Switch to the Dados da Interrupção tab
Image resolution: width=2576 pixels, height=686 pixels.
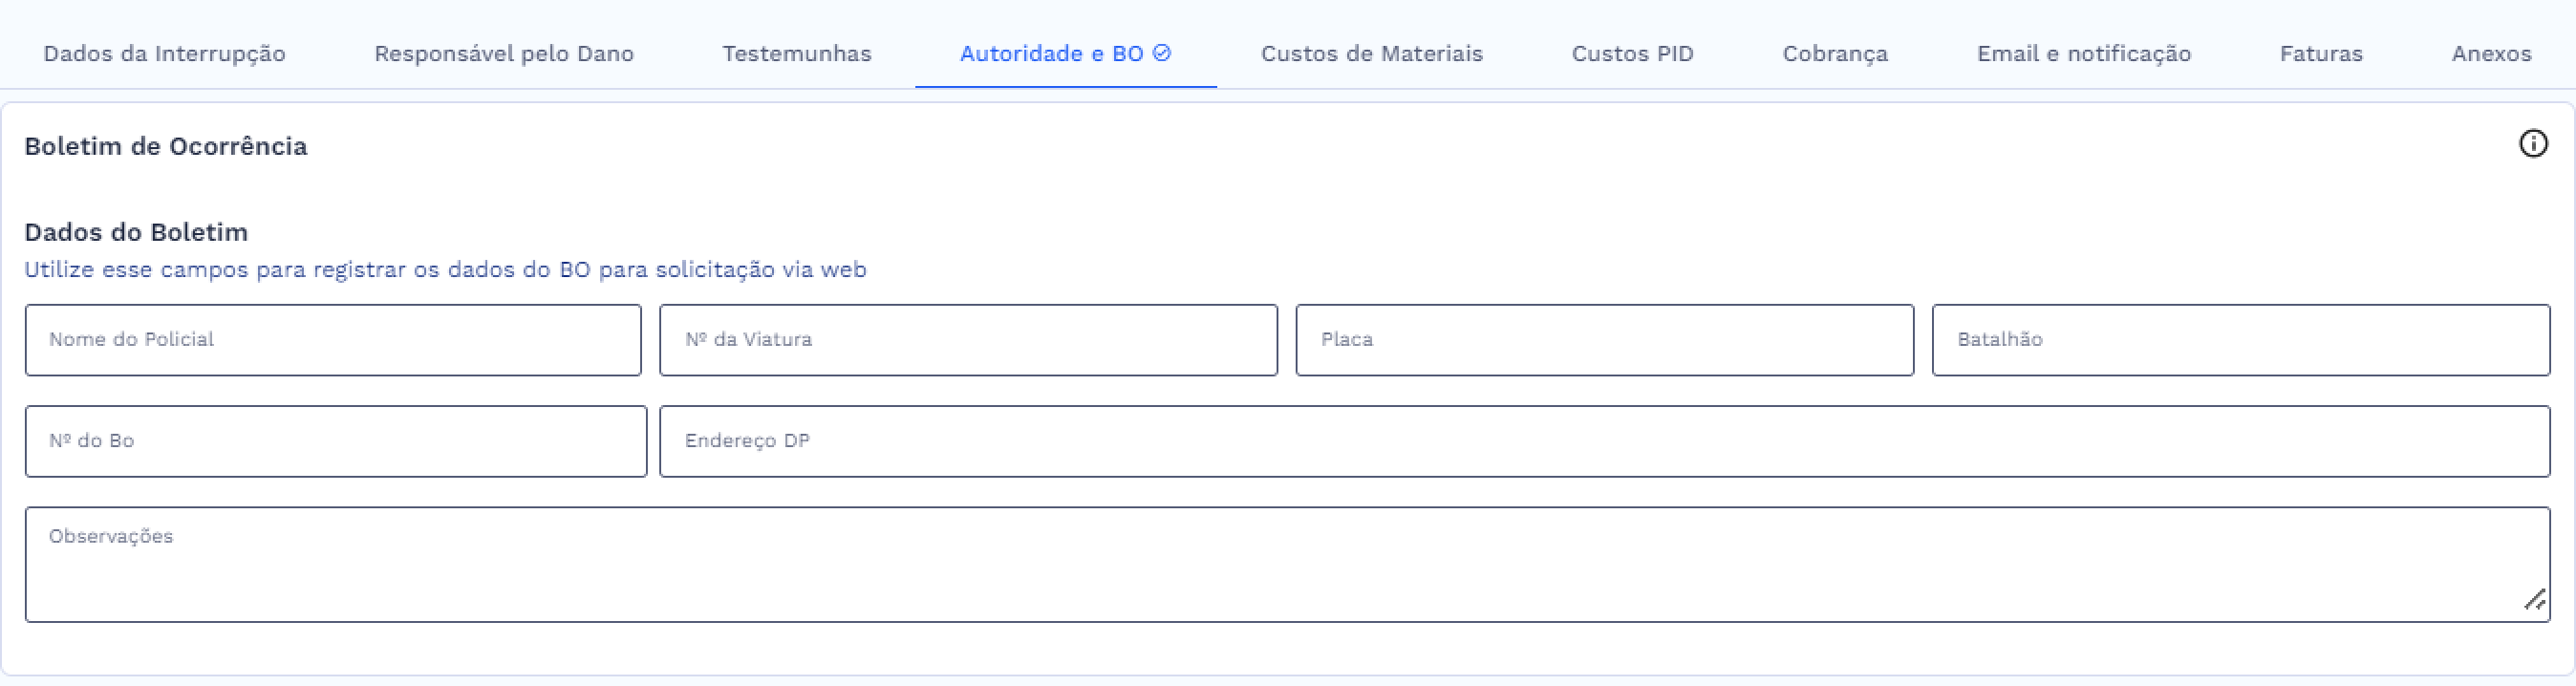[x=165, y=54]
